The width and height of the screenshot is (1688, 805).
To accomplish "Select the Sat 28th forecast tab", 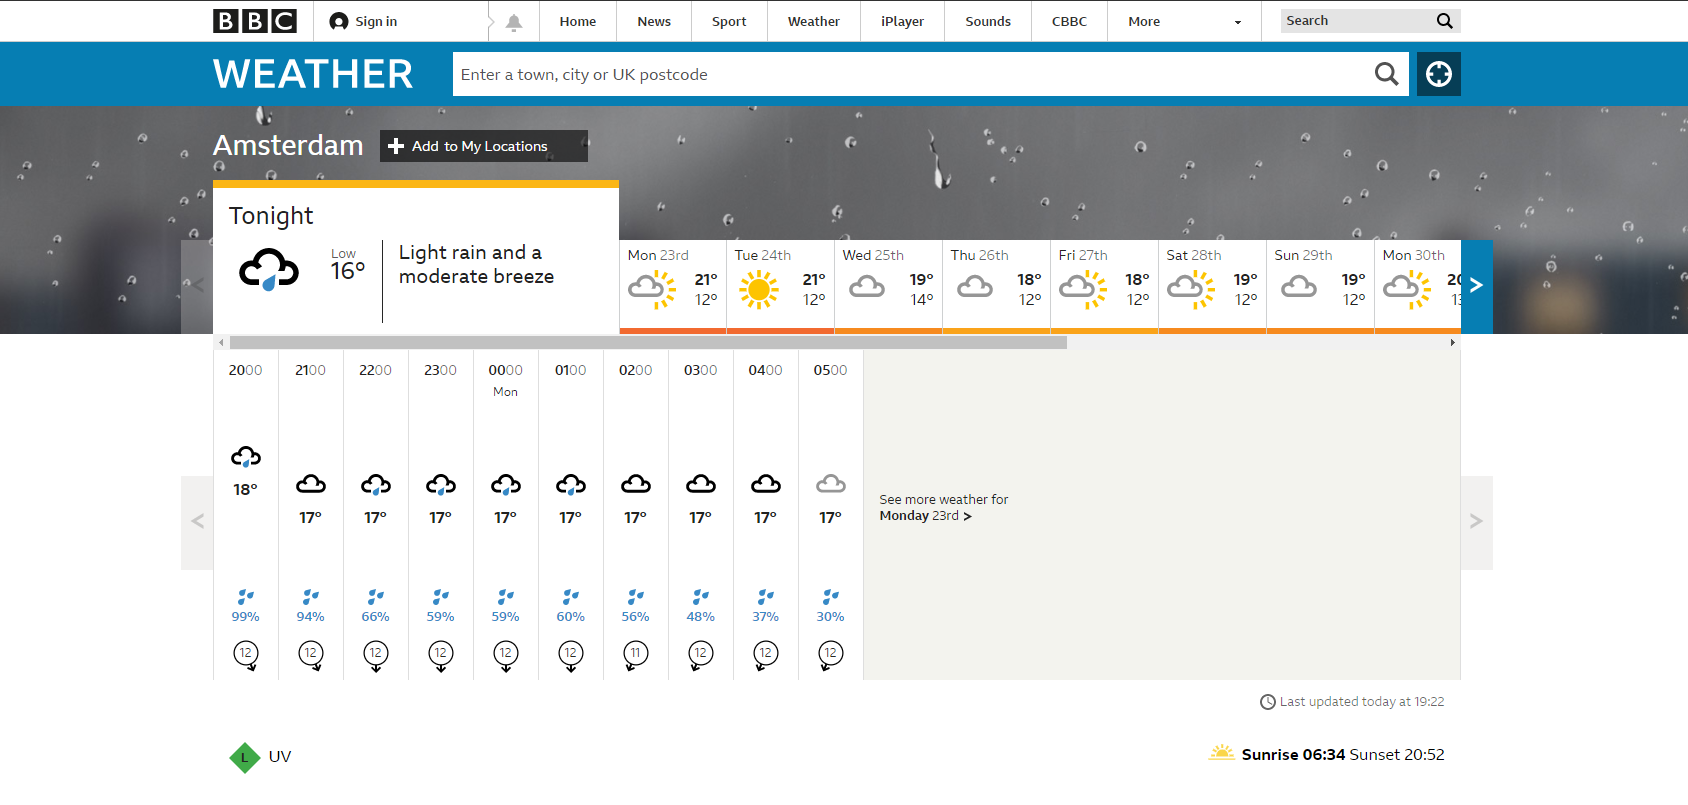I will pyautogui.click(x=1212, y=286).
